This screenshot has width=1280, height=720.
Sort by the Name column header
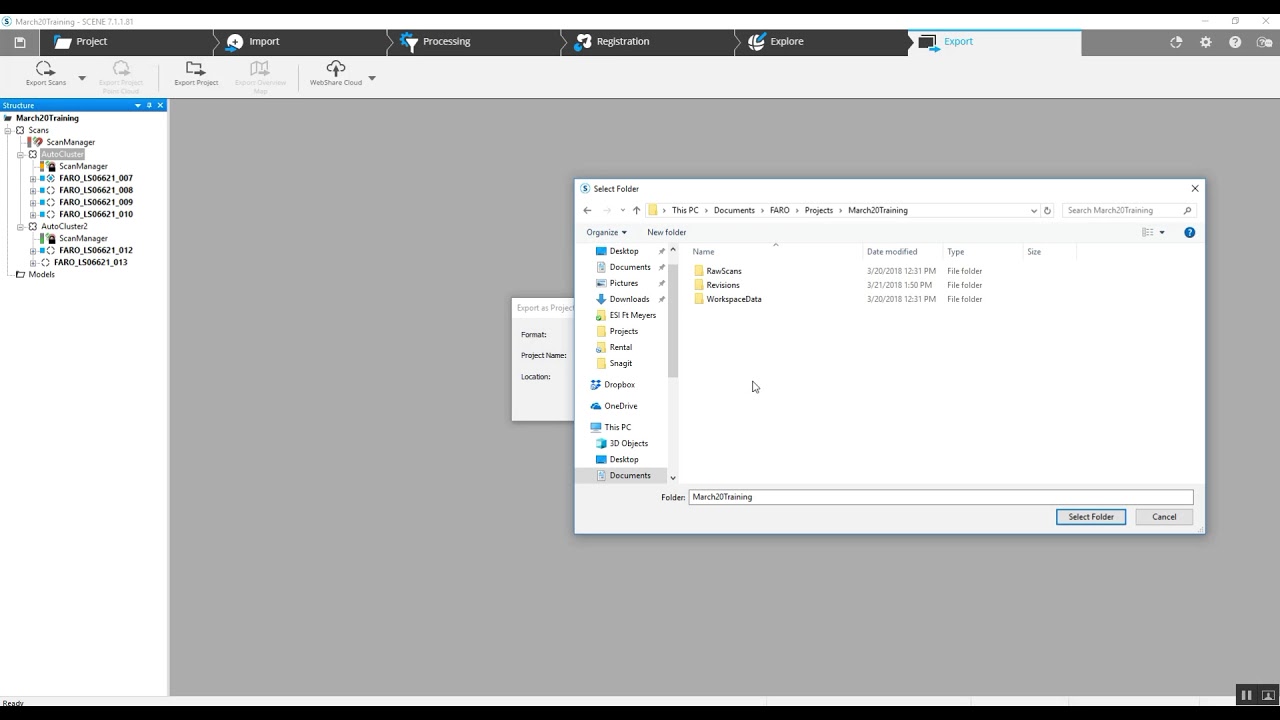coord(704,251)
